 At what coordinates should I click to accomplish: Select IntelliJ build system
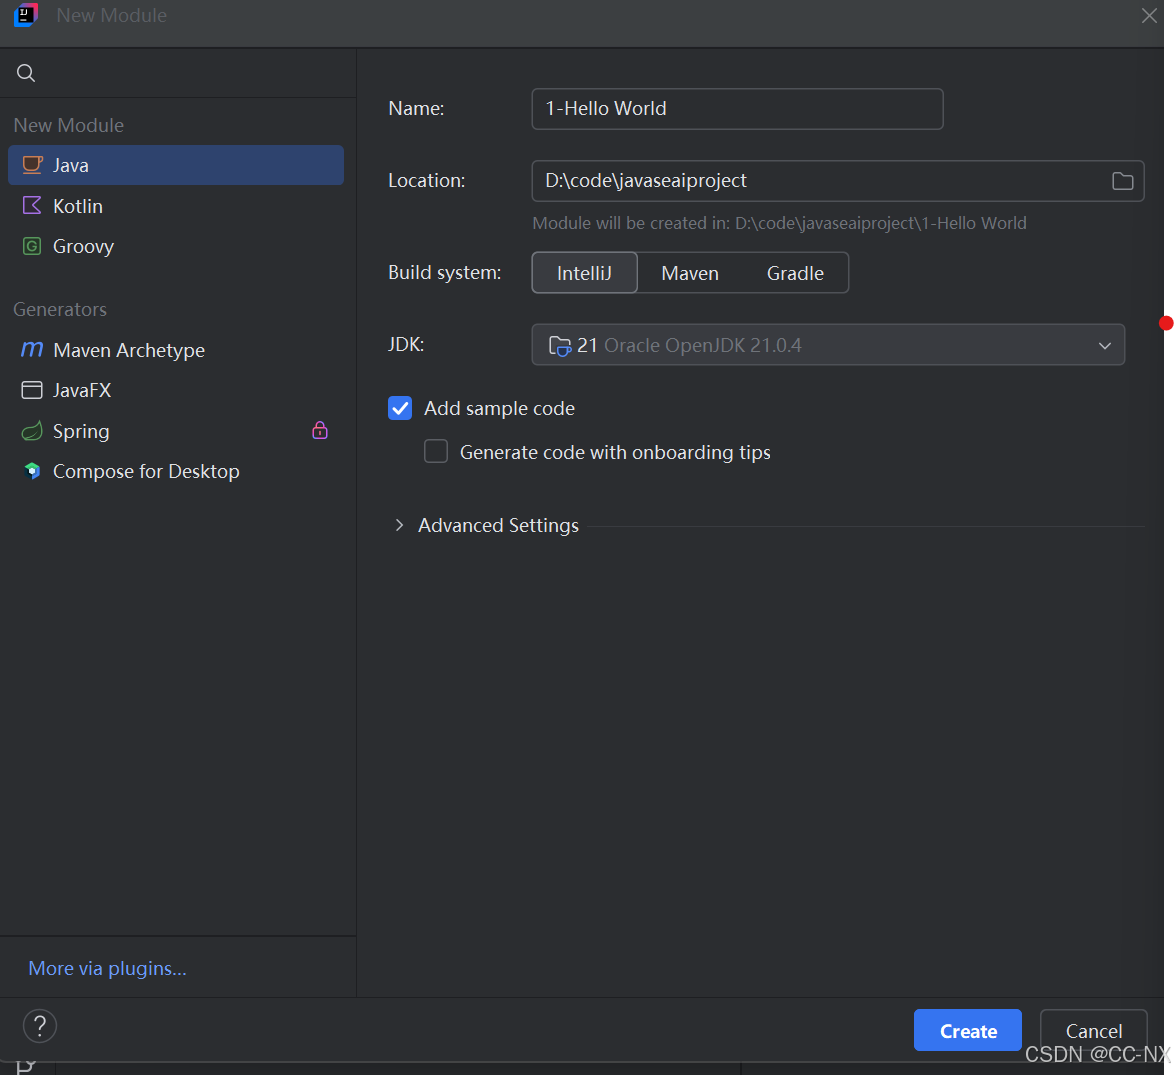[585, 273]
